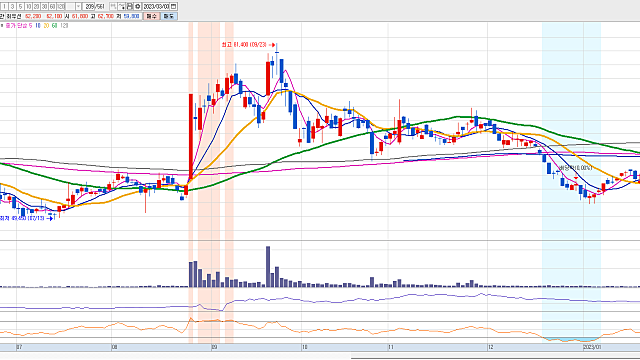This screenshot has width=640, height=360.
Task: Select the 10-minute period button
Action: (28, 7)
